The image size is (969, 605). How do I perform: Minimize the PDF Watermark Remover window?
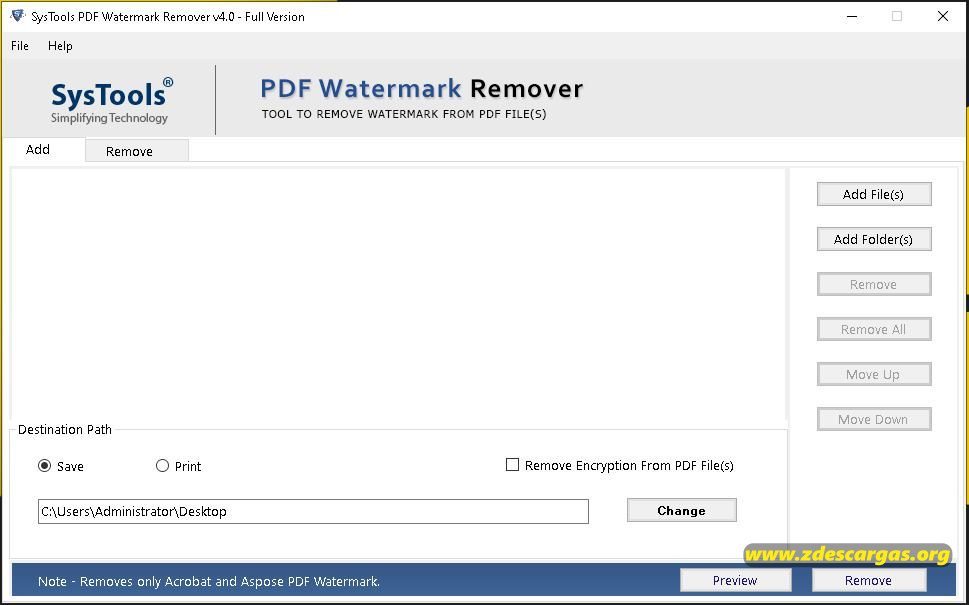pos(852,17)
